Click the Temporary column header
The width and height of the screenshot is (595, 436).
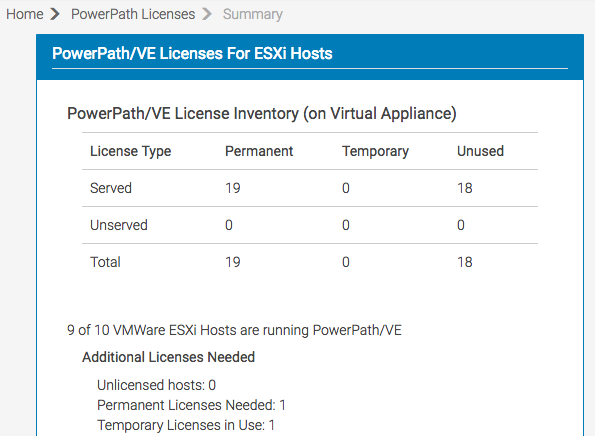376,151
